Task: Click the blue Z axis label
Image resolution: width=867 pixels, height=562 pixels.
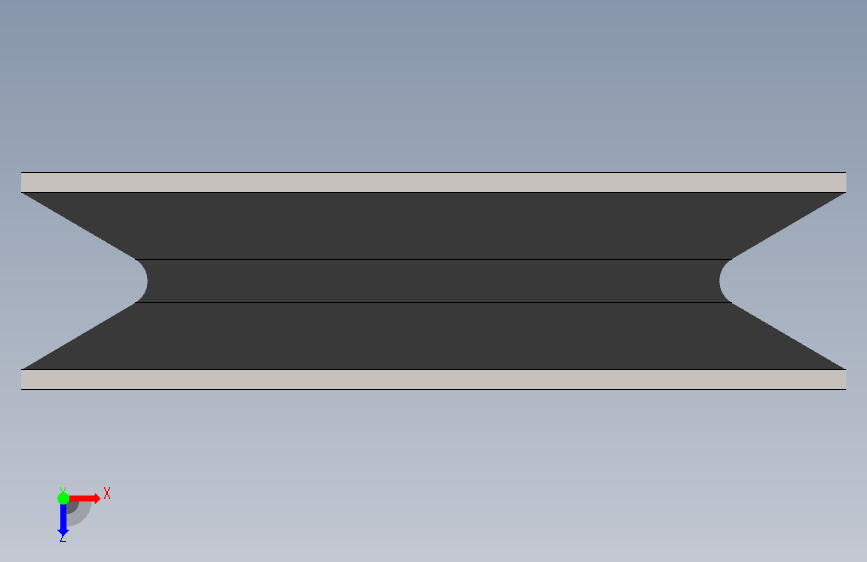Action: click(62, 537)
